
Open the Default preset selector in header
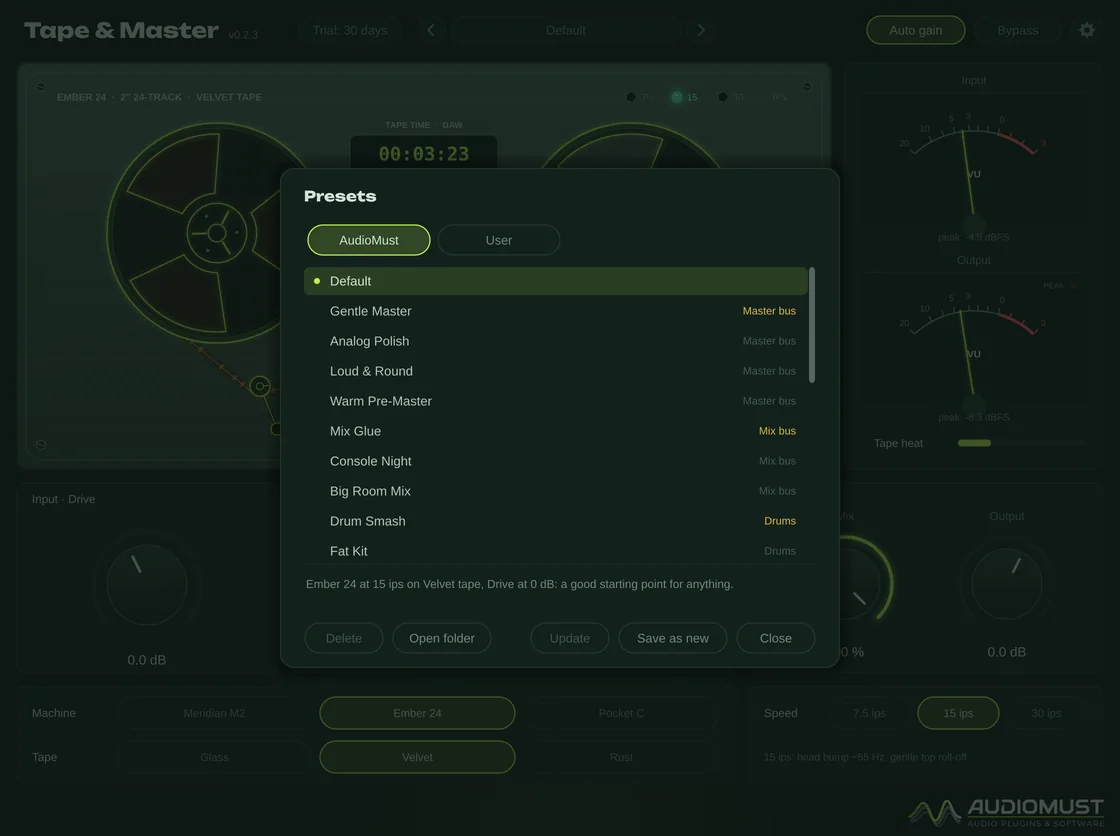click(x=566, y=30)
